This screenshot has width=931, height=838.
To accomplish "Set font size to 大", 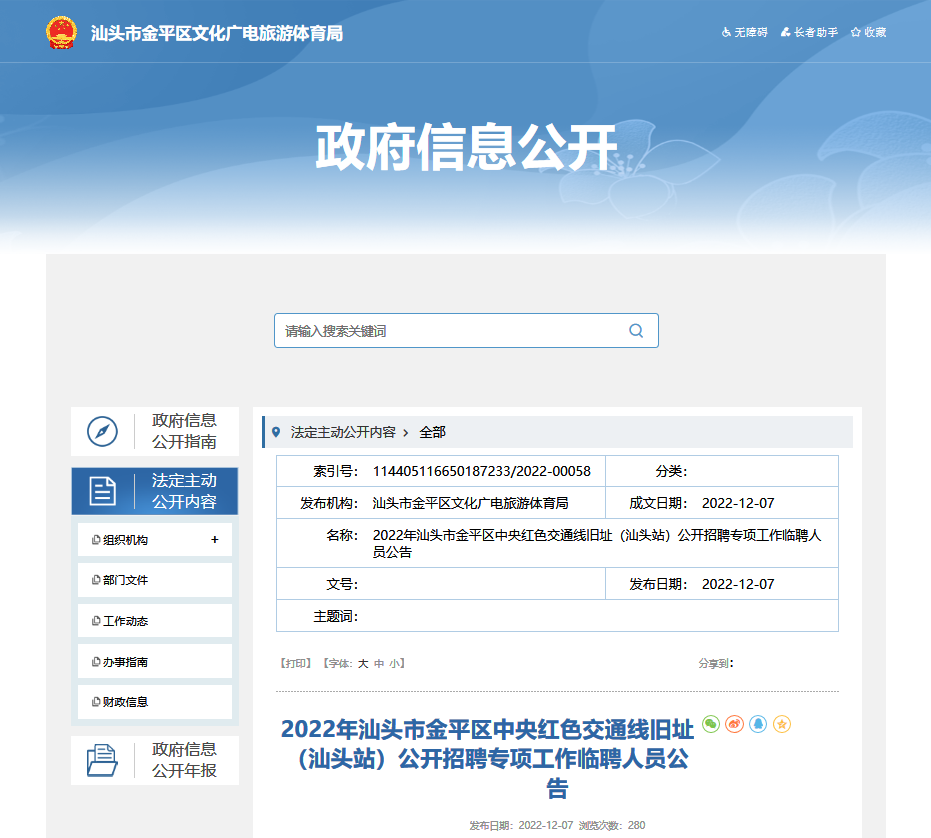I will click(x=363, y=663).
